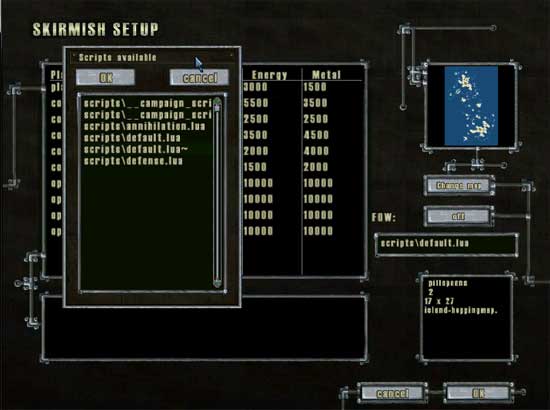The height and width of the screenshot is (410, 550).
Task: Choose scripts\default.lua~ backup entry
Action: pyautogui.click(x=136, y=149)
